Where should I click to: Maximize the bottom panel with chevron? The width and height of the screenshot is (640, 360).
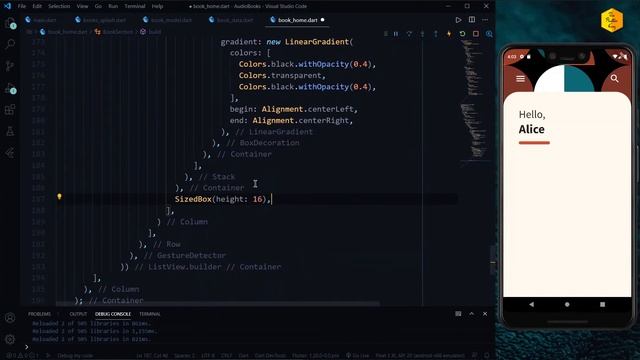coord(471,314)
